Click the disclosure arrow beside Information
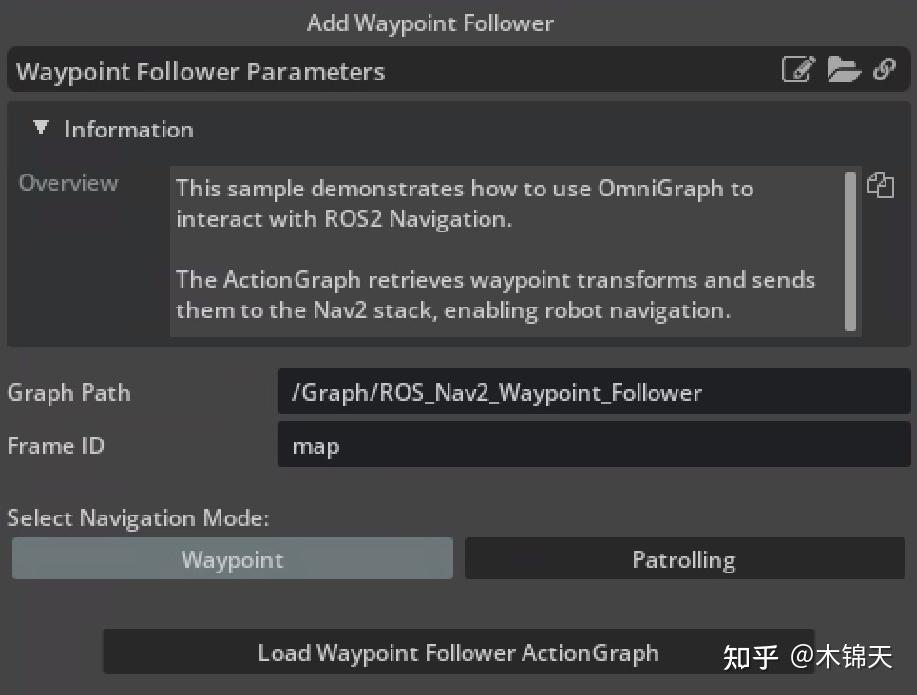Image resolution: width=917 pixels, height=695 pixels. point(41,127)
